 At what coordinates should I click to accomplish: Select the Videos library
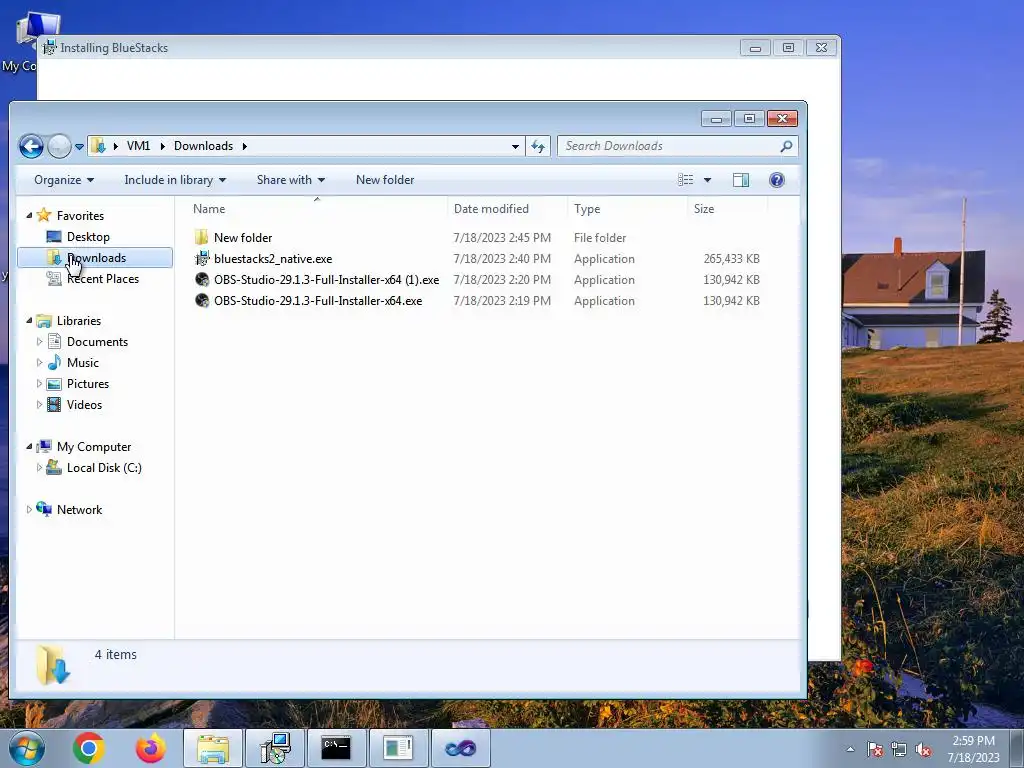(x=84, y=404)
